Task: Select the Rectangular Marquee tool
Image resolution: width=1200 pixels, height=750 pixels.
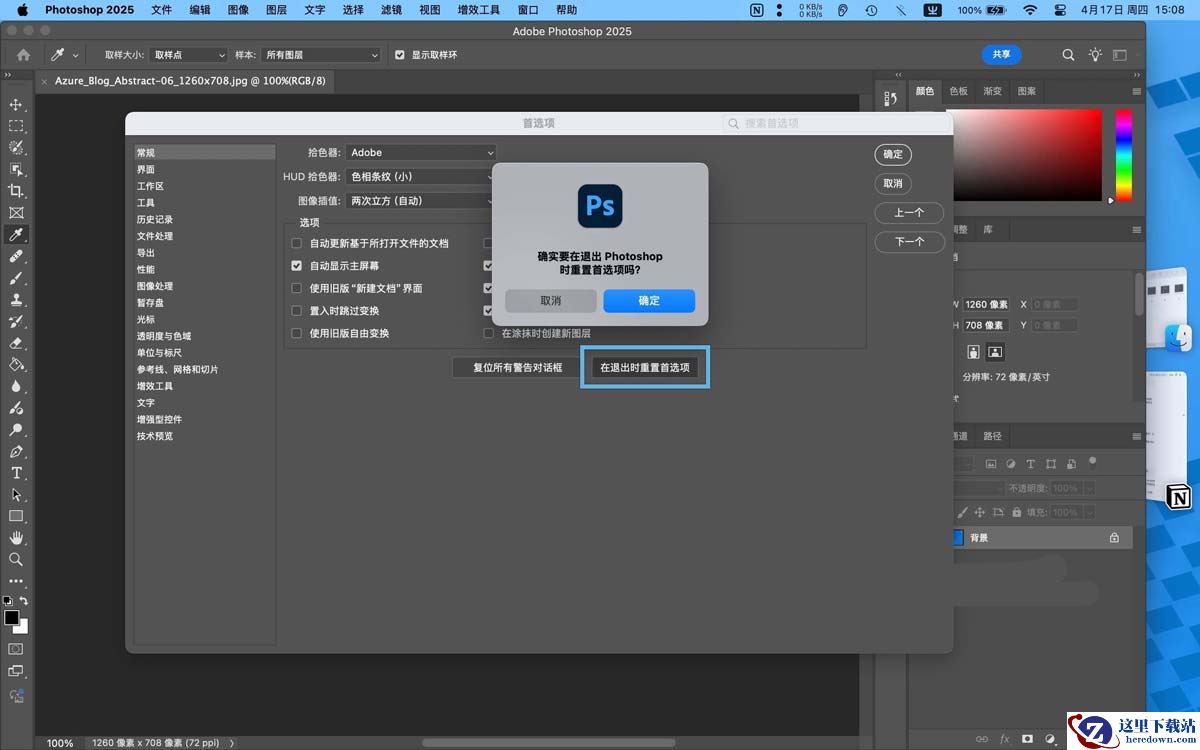Action: click(x=16, y=126)
